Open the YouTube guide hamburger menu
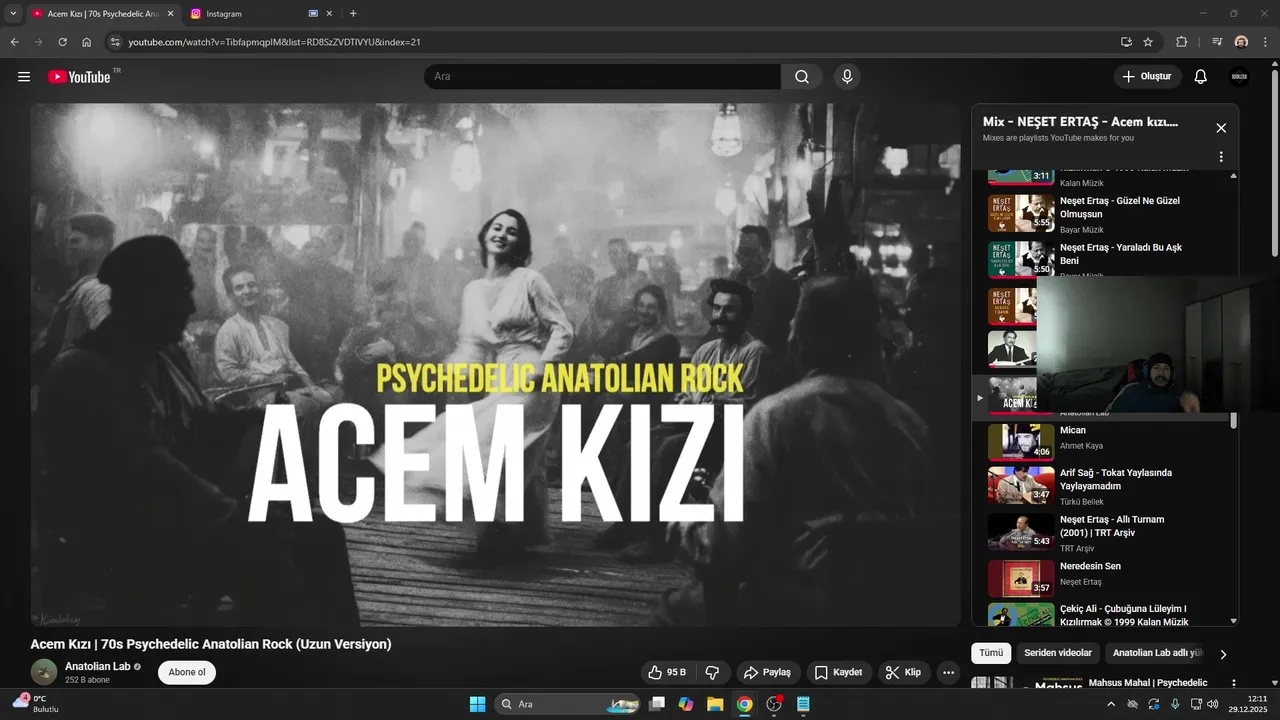 point(24,77)
